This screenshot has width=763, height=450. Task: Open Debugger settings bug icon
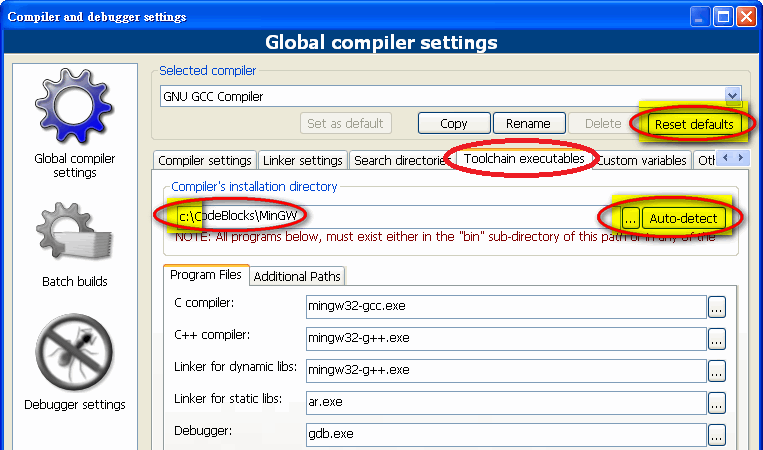[x=75, y=354]
